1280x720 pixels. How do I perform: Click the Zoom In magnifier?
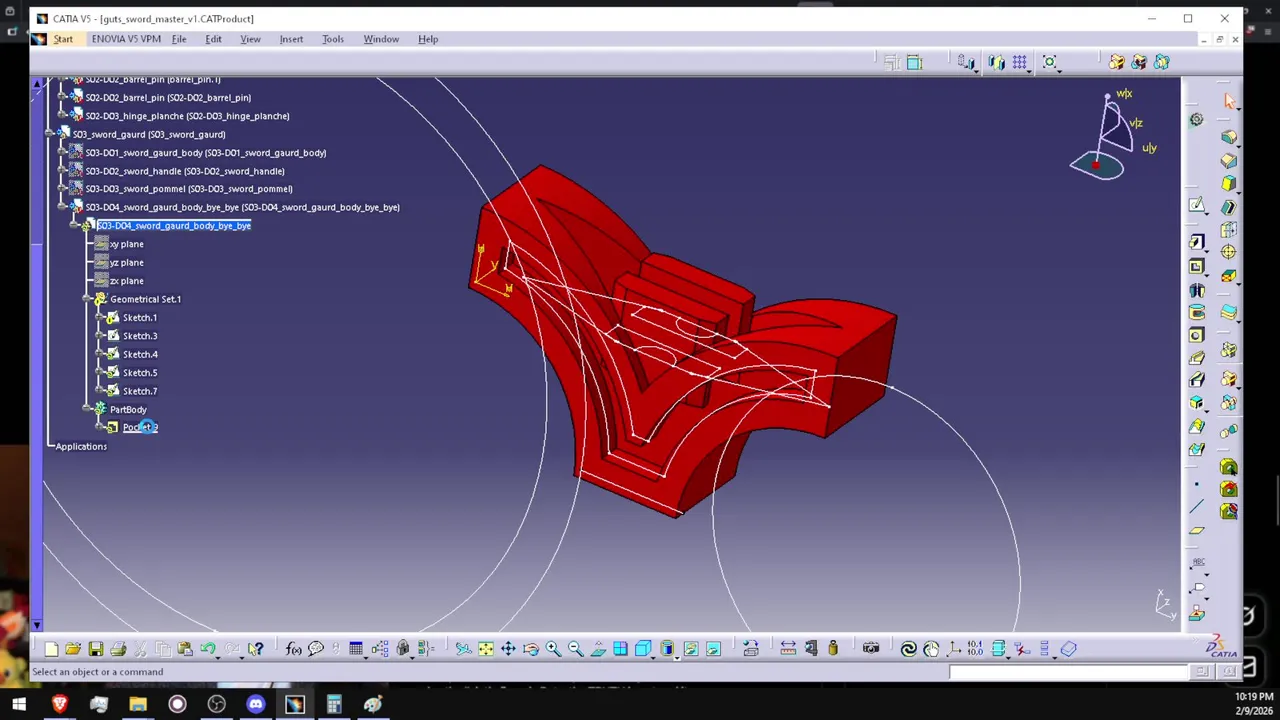tap(553, 649)
